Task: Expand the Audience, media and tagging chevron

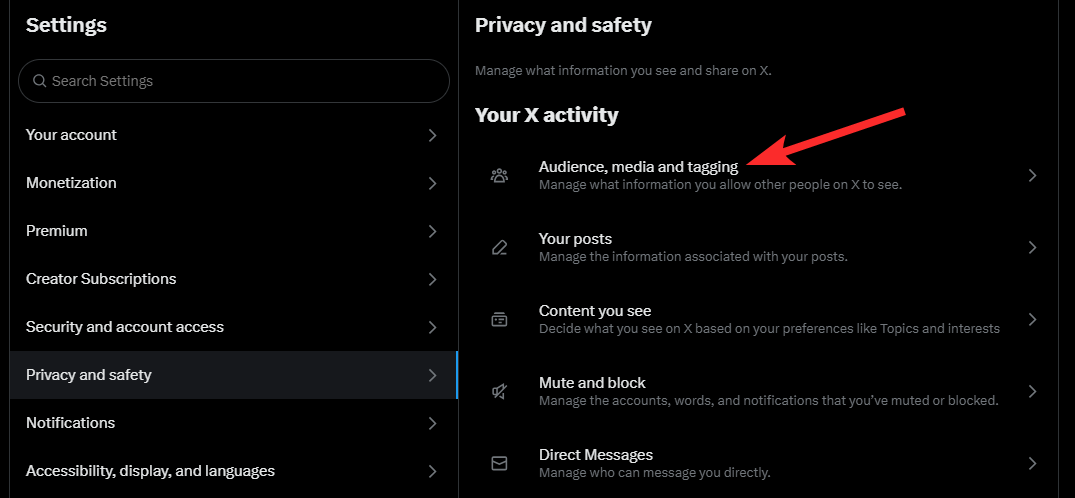Action: pyautogui.click(x=1032, y=176)
